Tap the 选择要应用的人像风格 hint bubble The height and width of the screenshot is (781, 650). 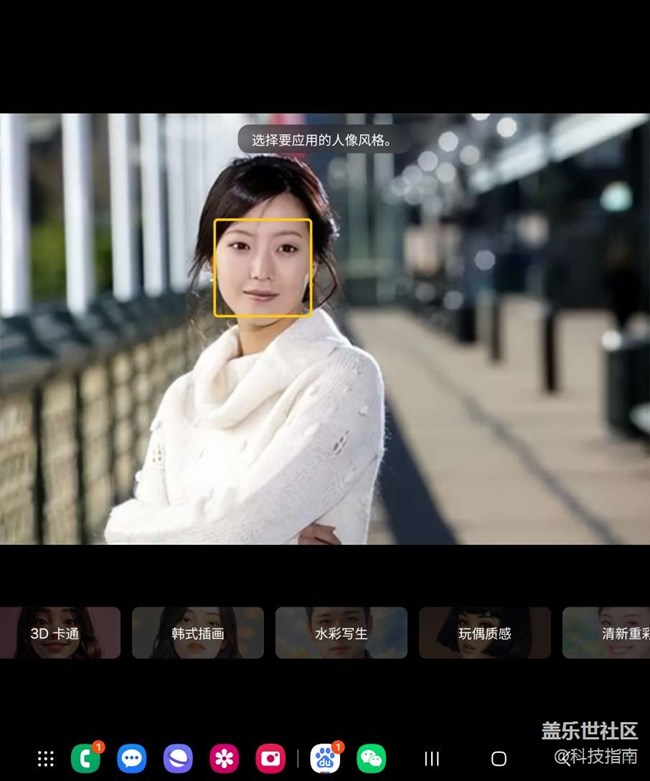coord(321,140)
